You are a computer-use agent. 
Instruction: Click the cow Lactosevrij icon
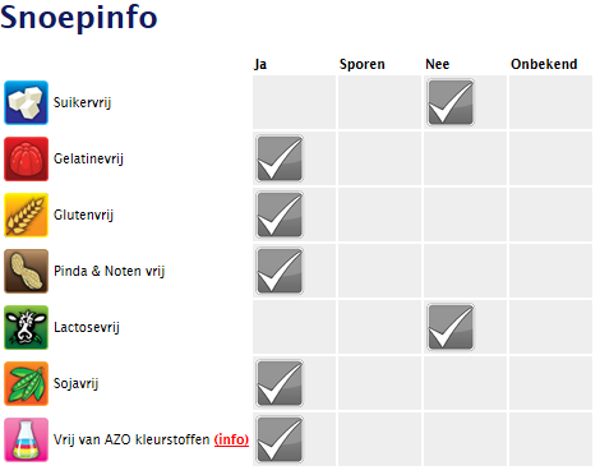point(26,326)
